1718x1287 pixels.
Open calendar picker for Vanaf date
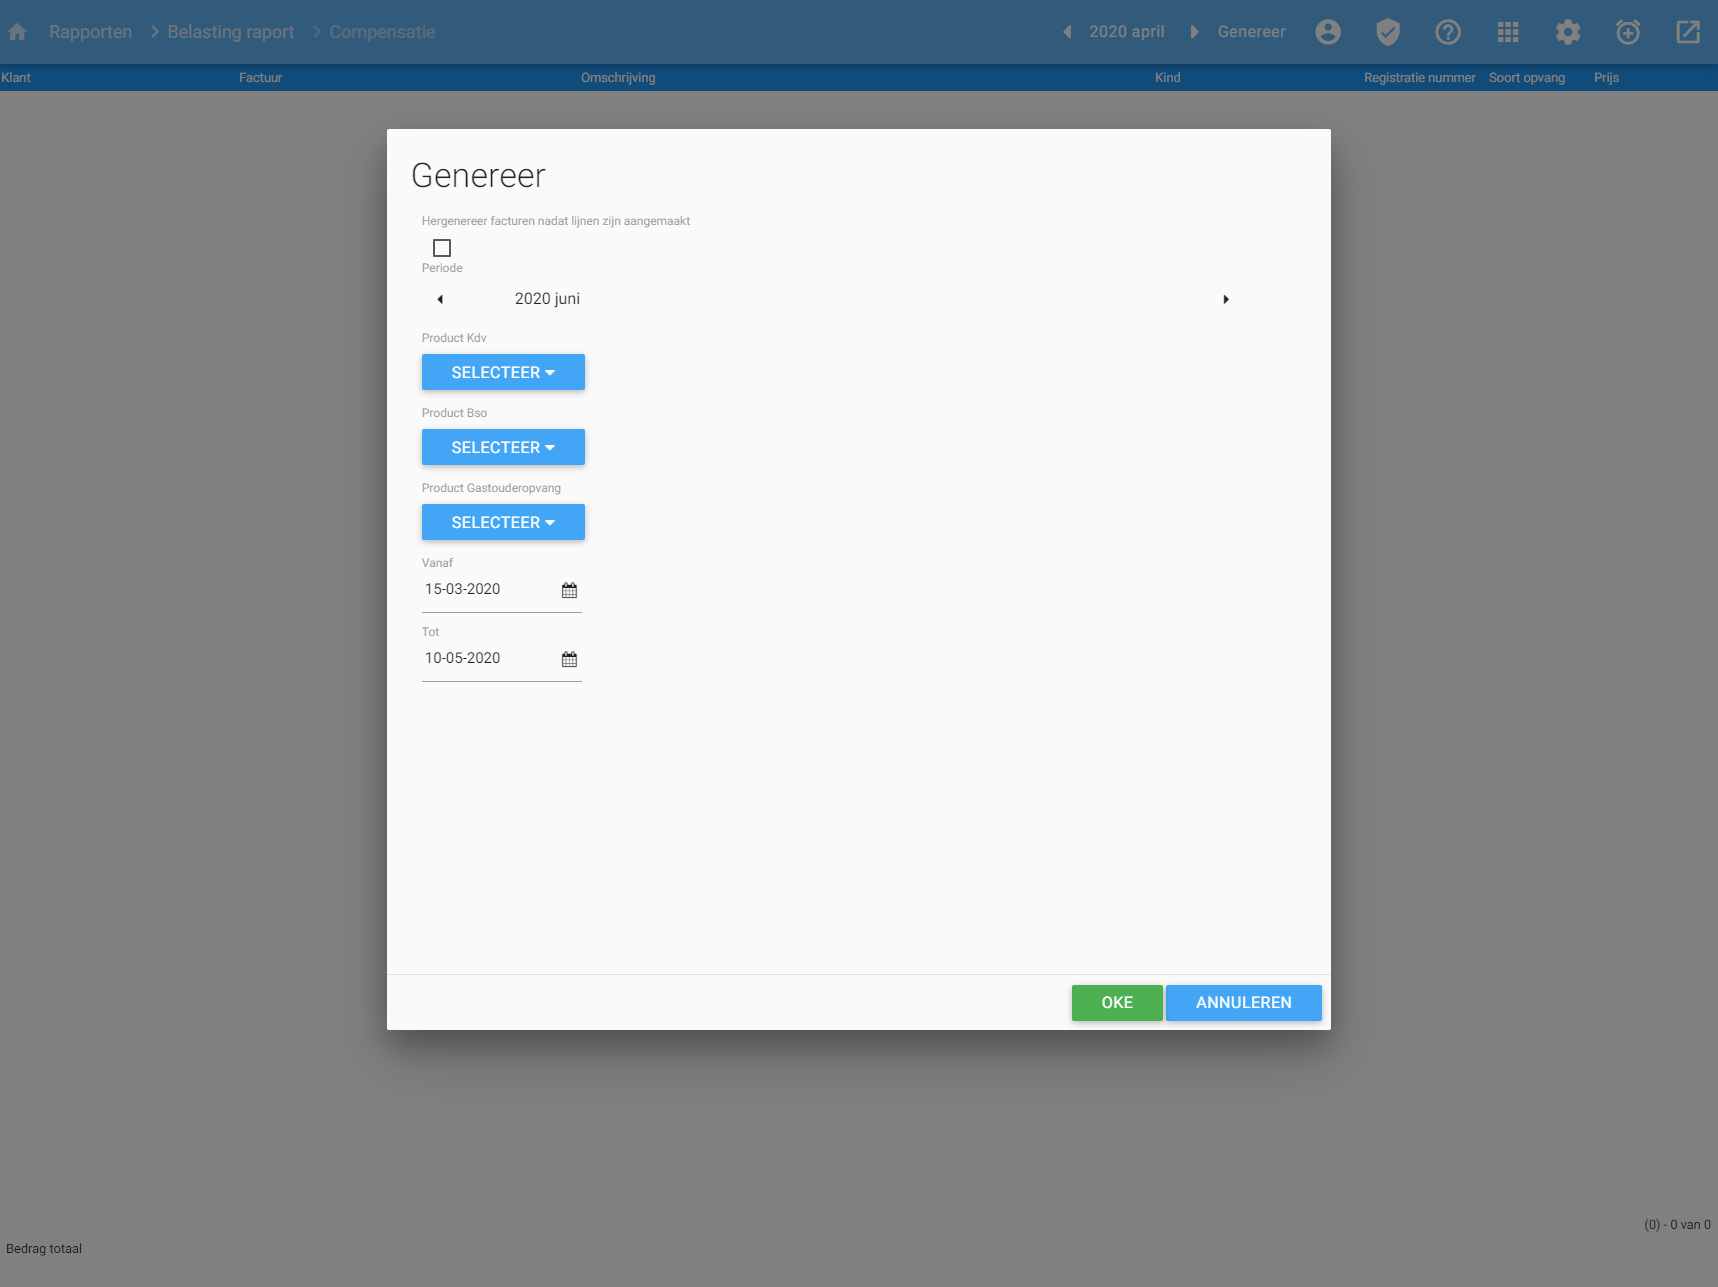click(x=569, y=590)
